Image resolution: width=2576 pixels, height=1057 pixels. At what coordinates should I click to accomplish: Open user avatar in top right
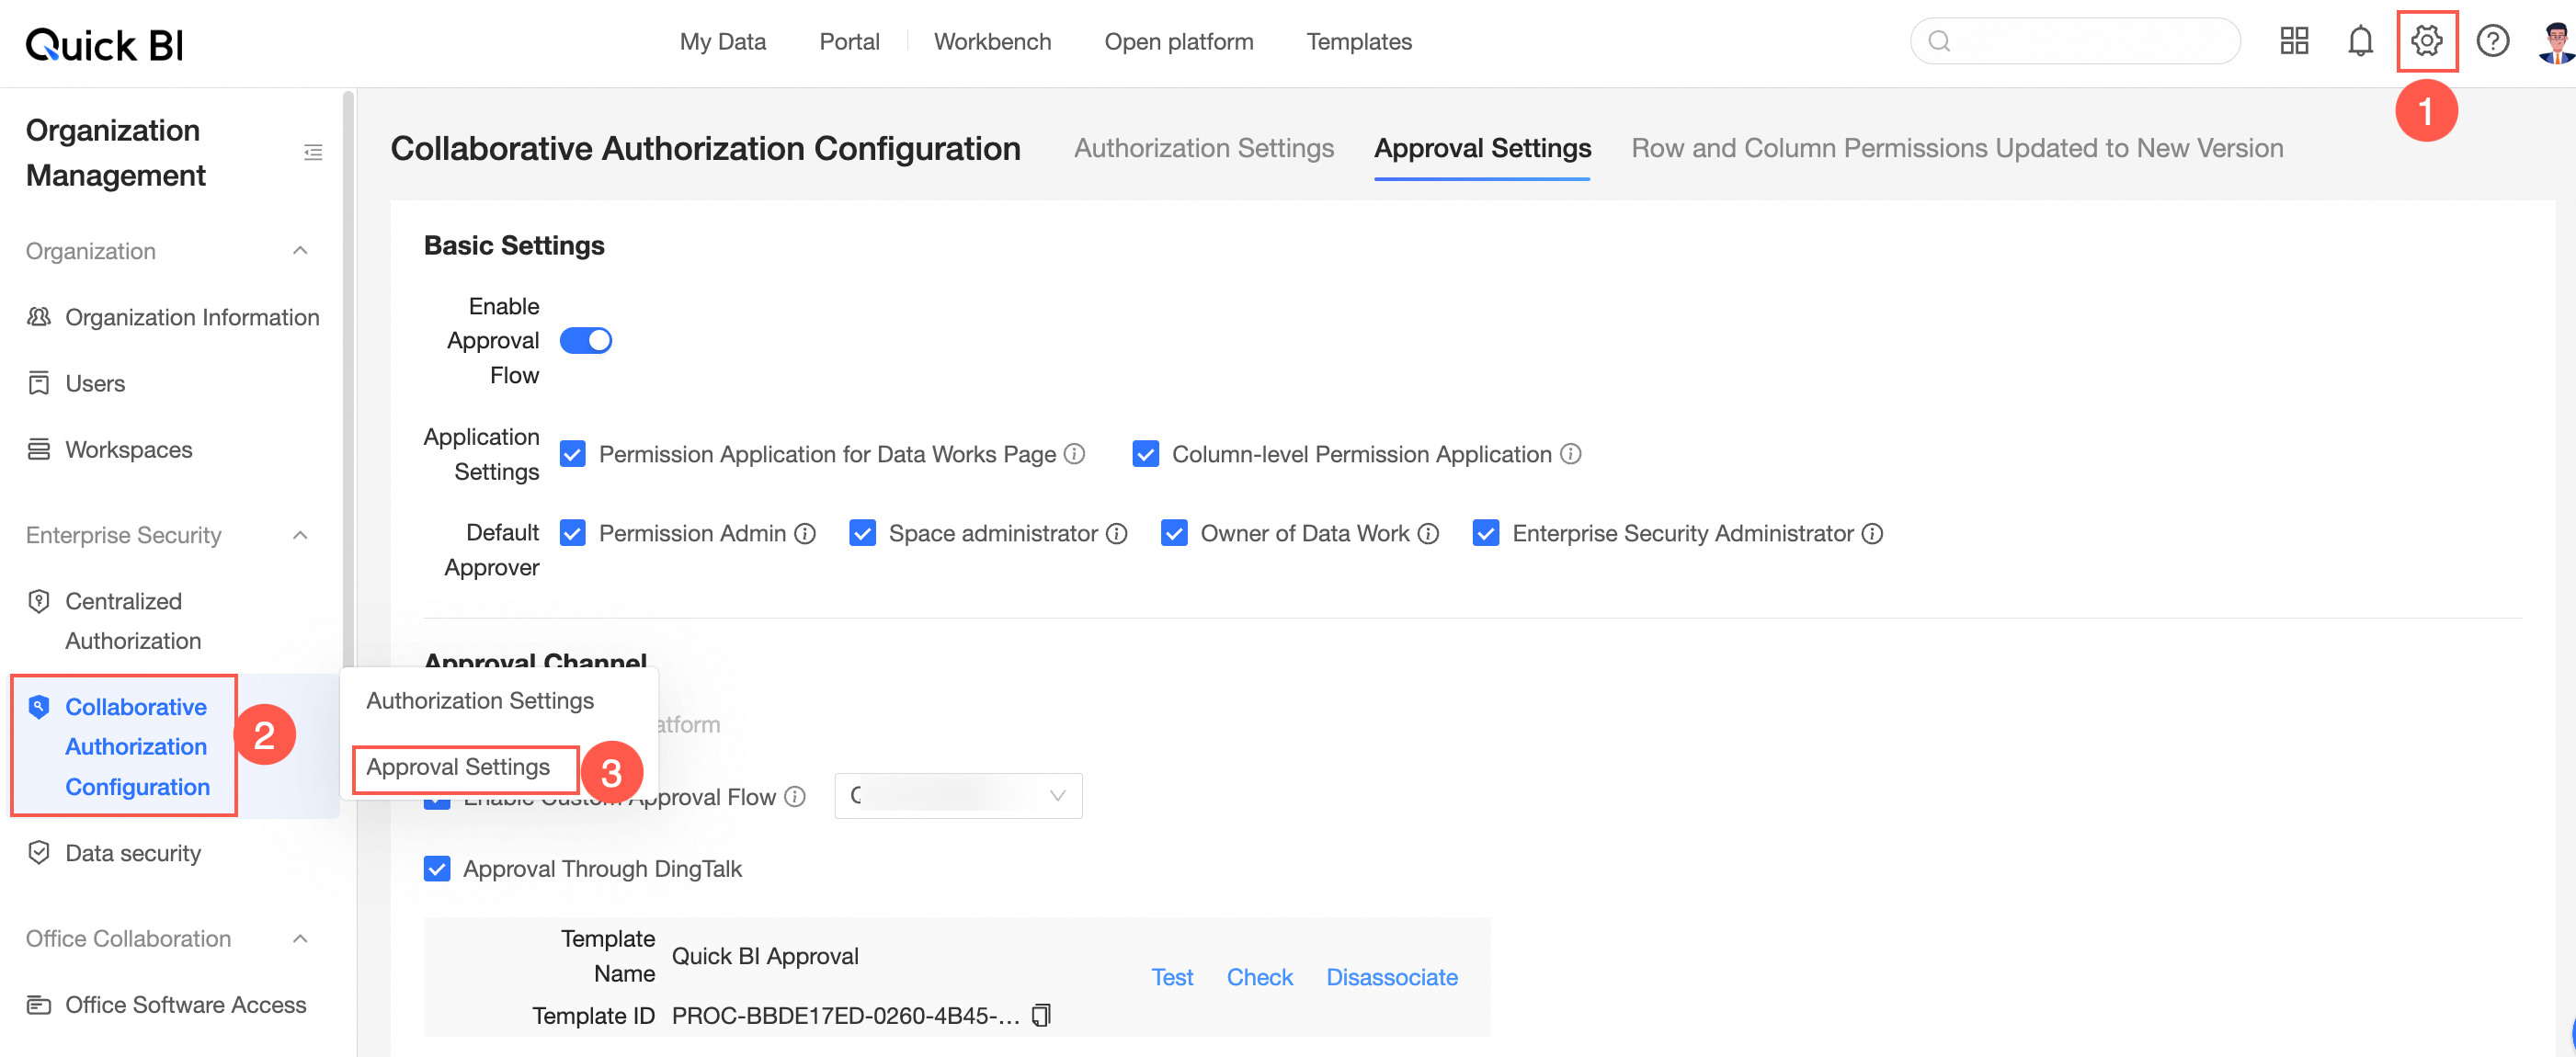2555,41
